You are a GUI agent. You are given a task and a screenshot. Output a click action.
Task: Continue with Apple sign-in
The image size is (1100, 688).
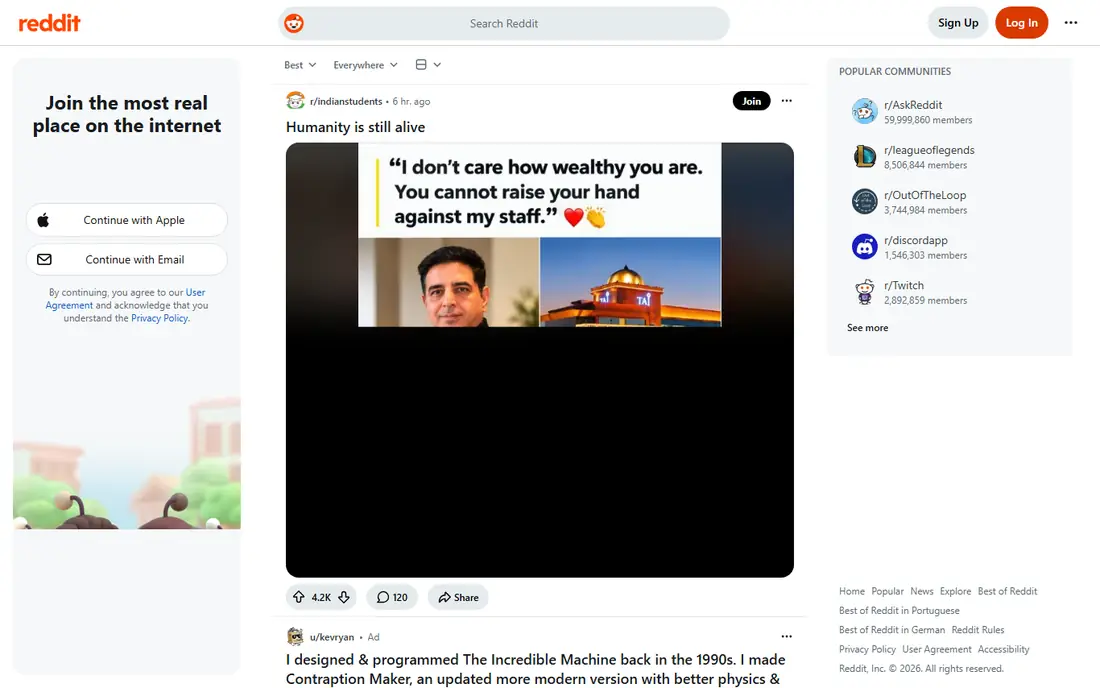[127, 220]
